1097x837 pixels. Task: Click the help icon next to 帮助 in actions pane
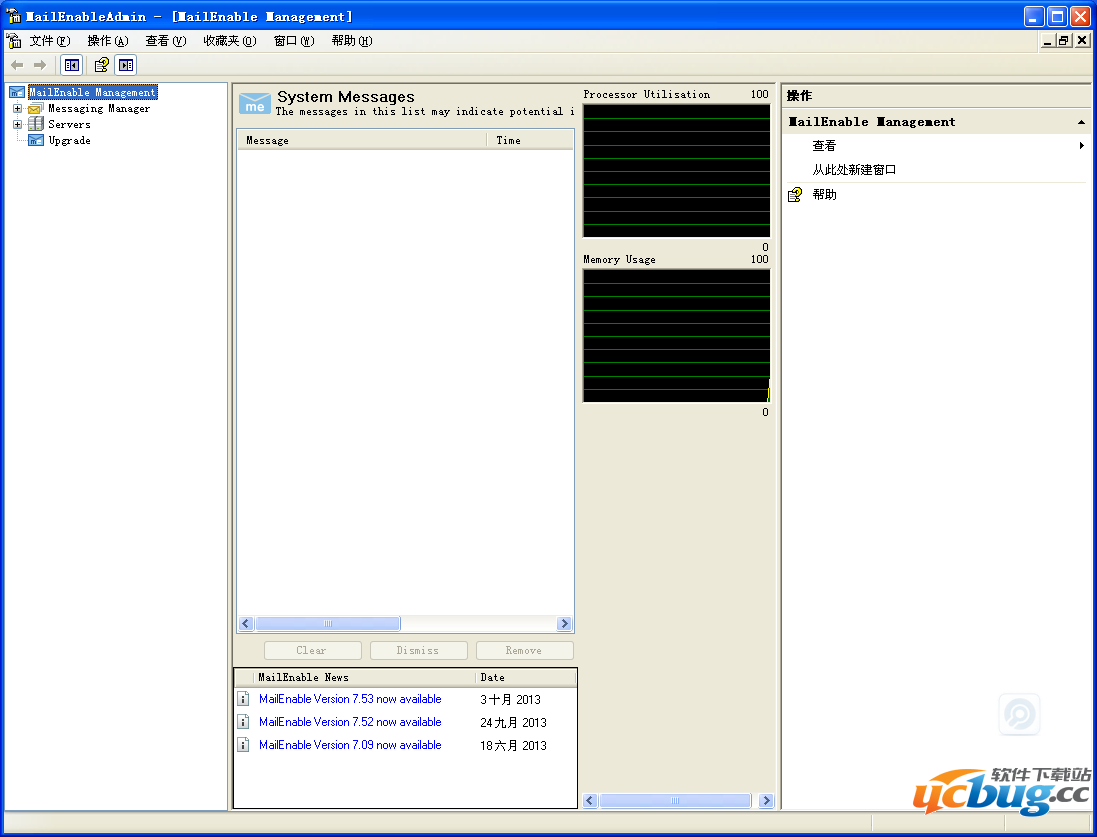795,195
